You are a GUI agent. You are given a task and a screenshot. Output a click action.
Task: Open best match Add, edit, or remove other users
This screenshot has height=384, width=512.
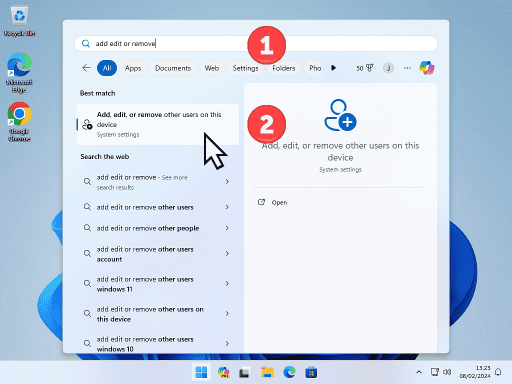tap(158, 124)
